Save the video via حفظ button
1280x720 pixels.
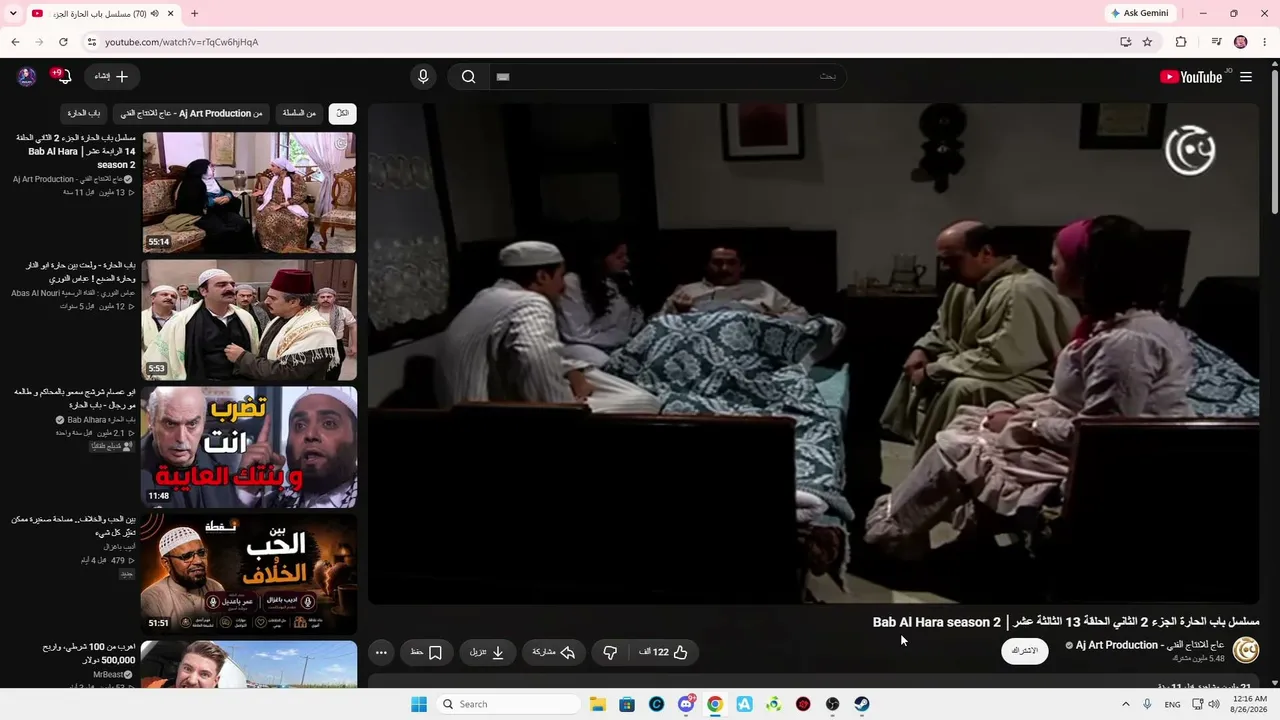pos(427,652)
